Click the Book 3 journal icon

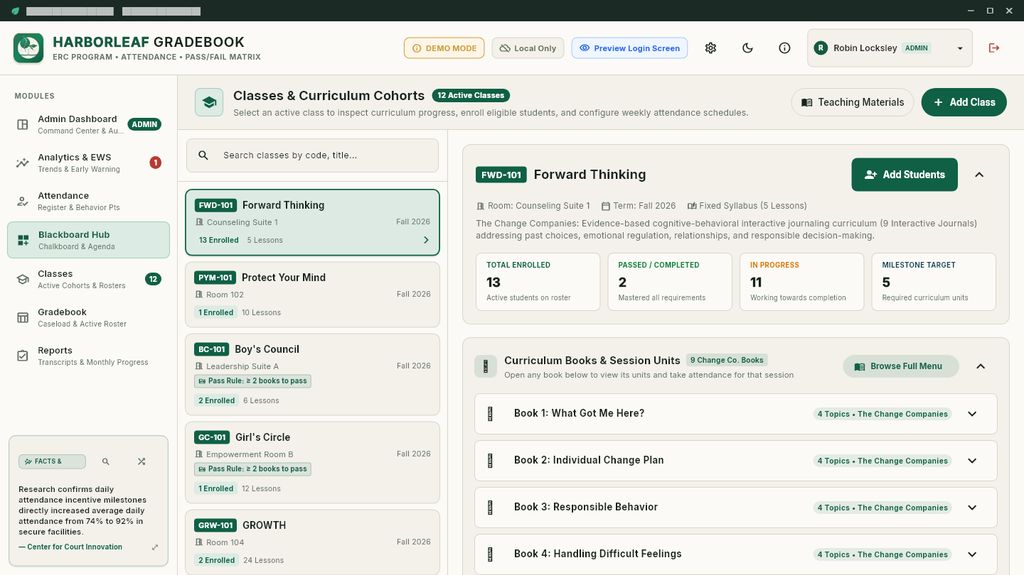click(x=490, y=507)
